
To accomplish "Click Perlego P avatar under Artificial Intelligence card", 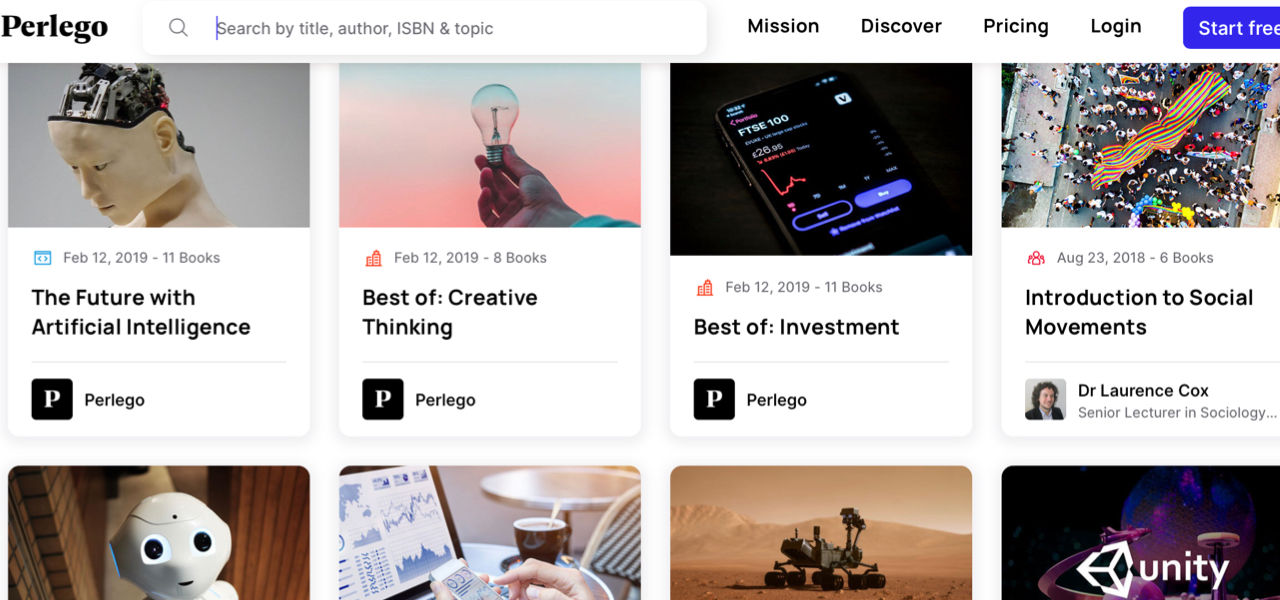I will 52,399.
